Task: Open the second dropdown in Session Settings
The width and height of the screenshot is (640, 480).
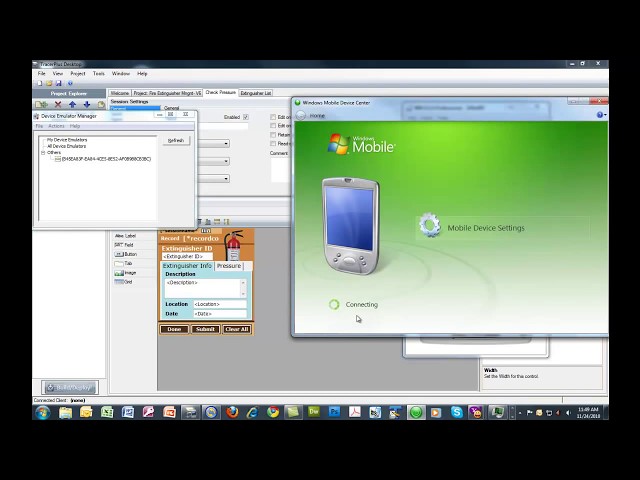Action: [x=226, y=161]
